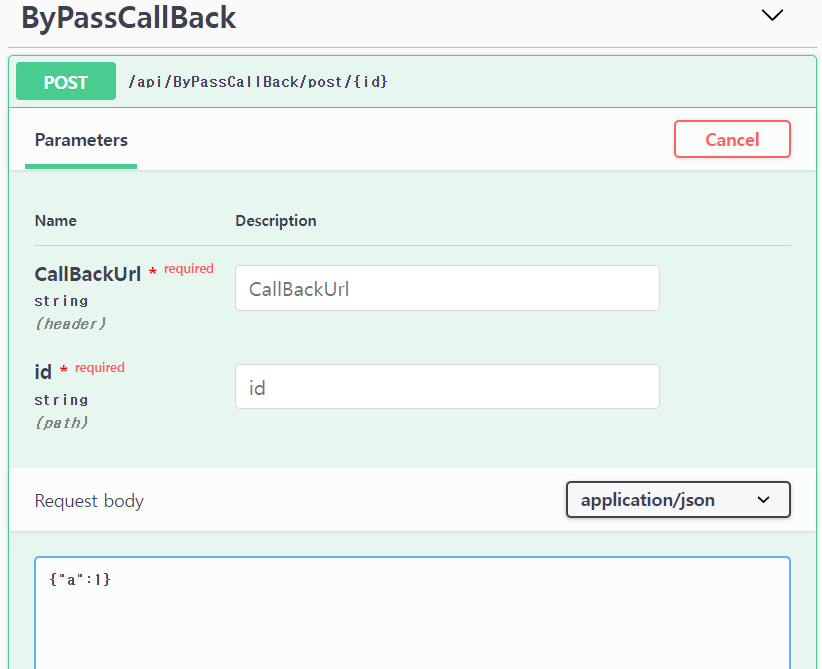Click the required marker beside id

click(99, 368)
